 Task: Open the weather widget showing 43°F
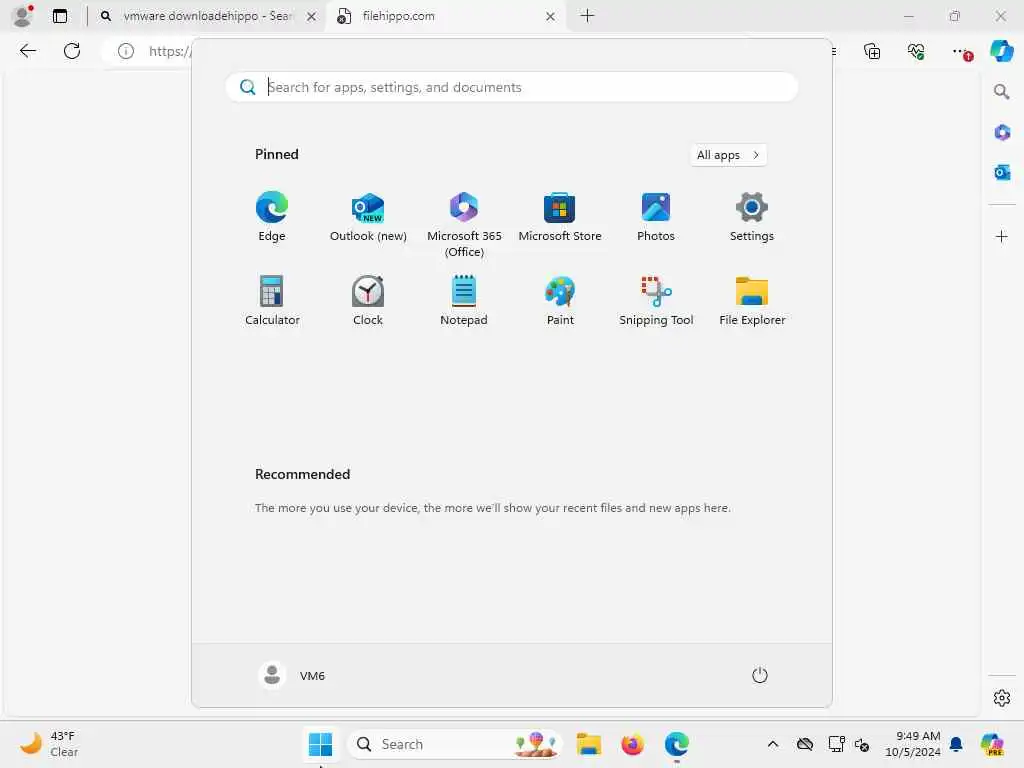[x=49, y=744]
